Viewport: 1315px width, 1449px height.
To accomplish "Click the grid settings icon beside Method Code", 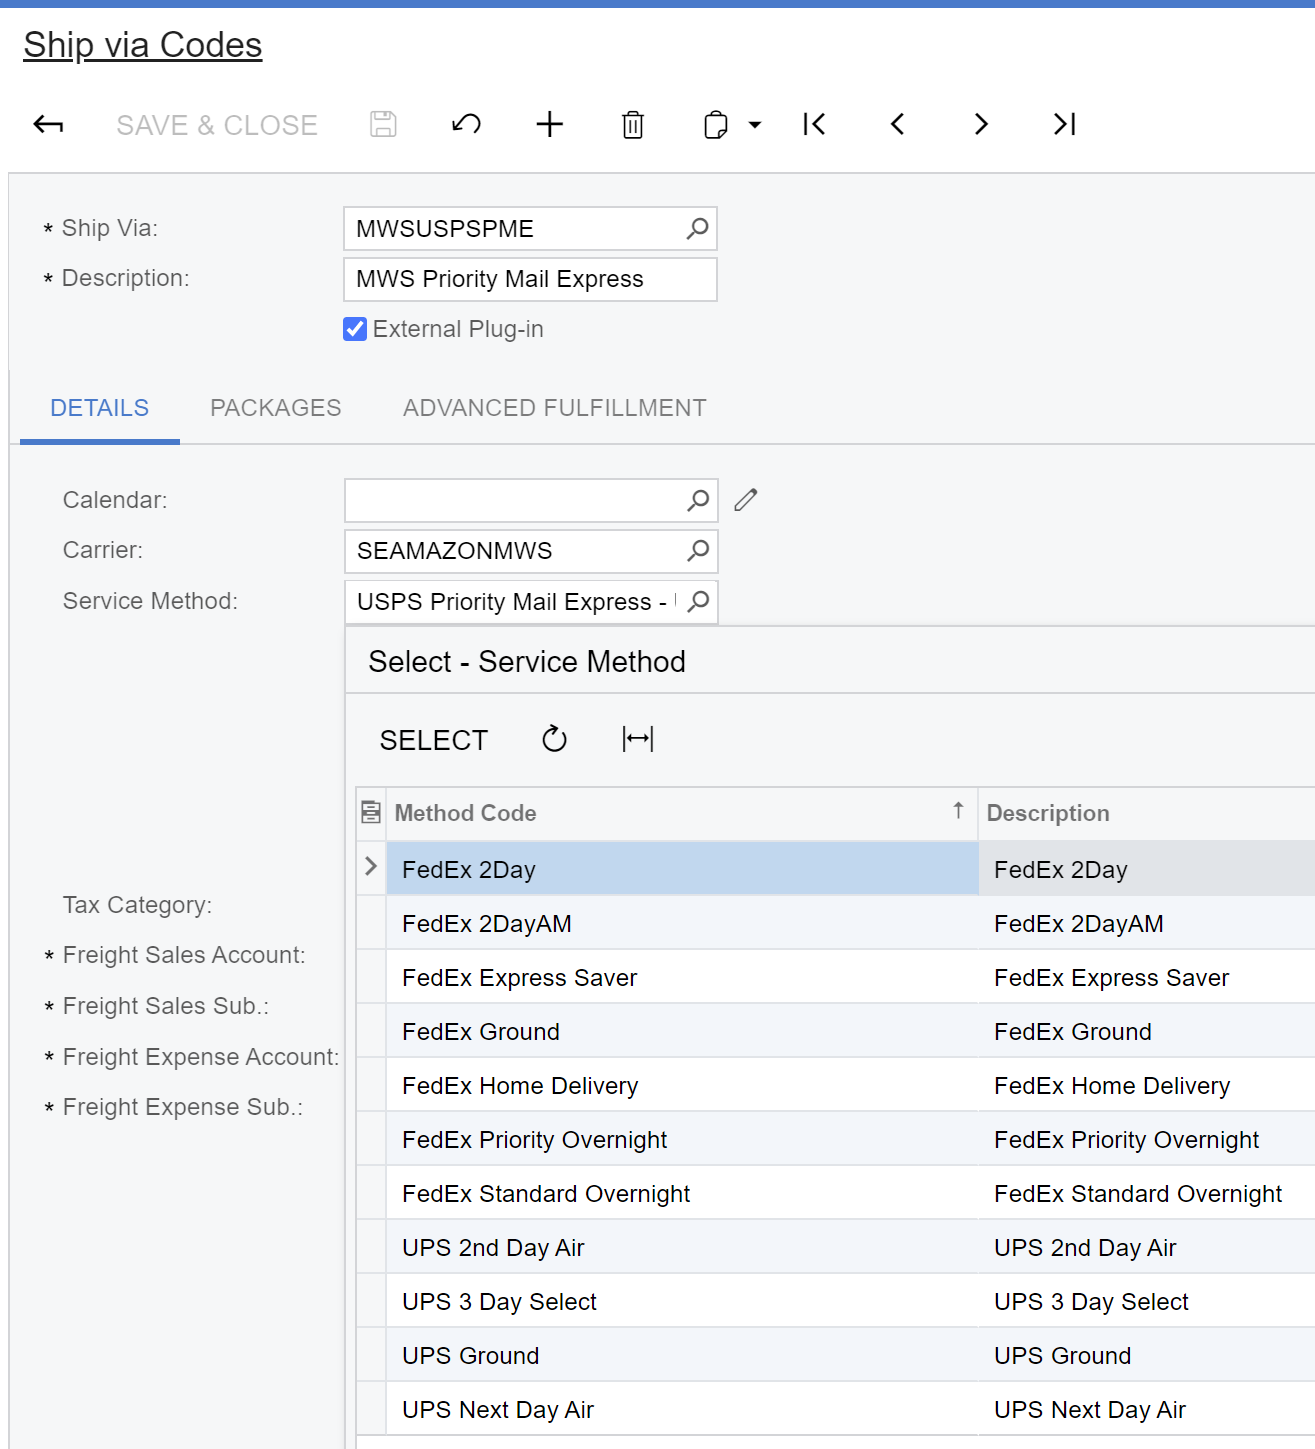I will 371,813.
